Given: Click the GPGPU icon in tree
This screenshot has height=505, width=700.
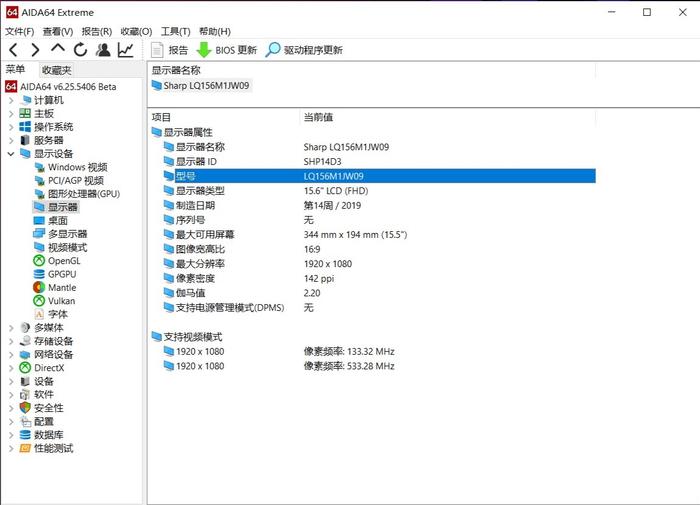Looking at the screenshot, I should (39, 274).
